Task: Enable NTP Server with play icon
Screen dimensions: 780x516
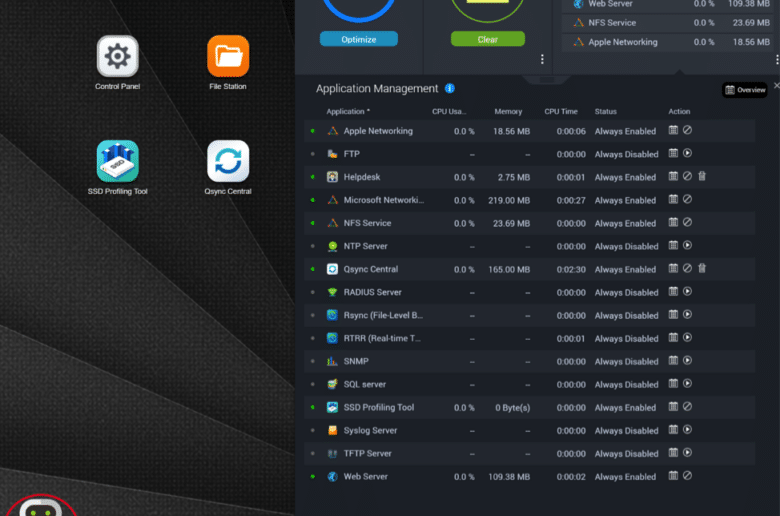Action: tap(687, 245)
